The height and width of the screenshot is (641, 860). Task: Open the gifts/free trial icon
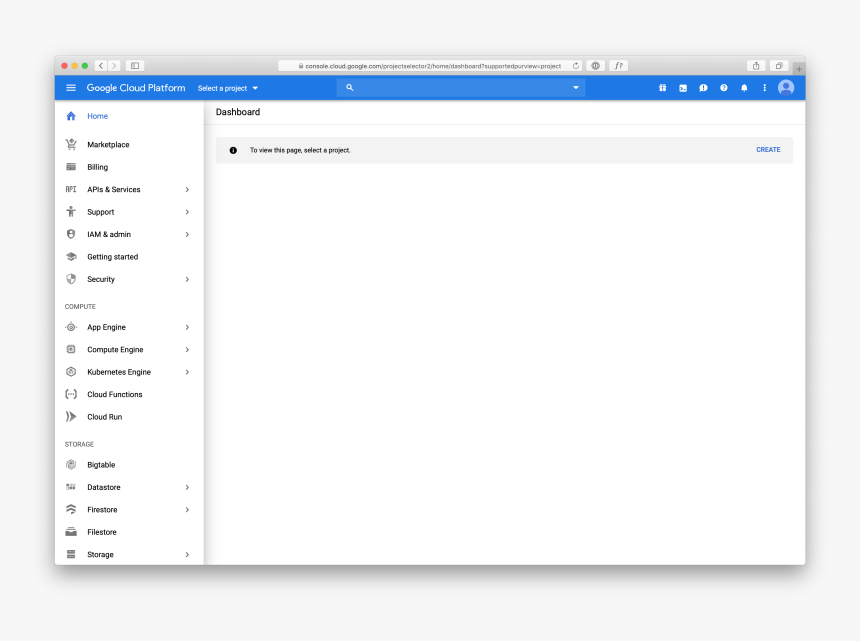tap(662, 88)
